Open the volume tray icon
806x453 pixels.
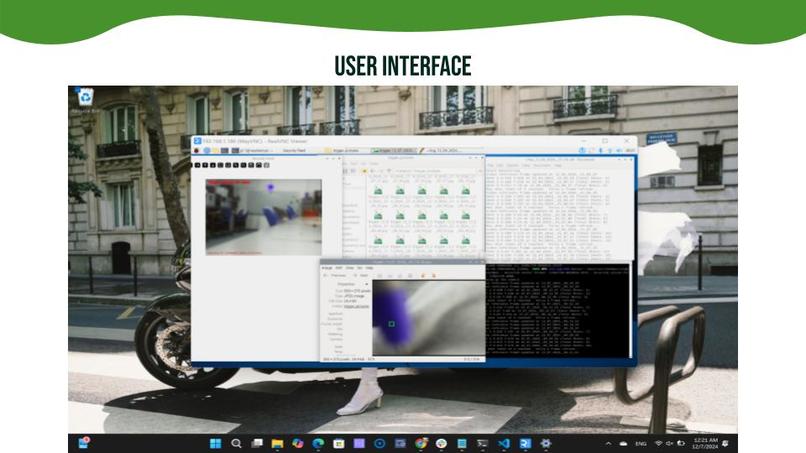[x=669, y=443]
